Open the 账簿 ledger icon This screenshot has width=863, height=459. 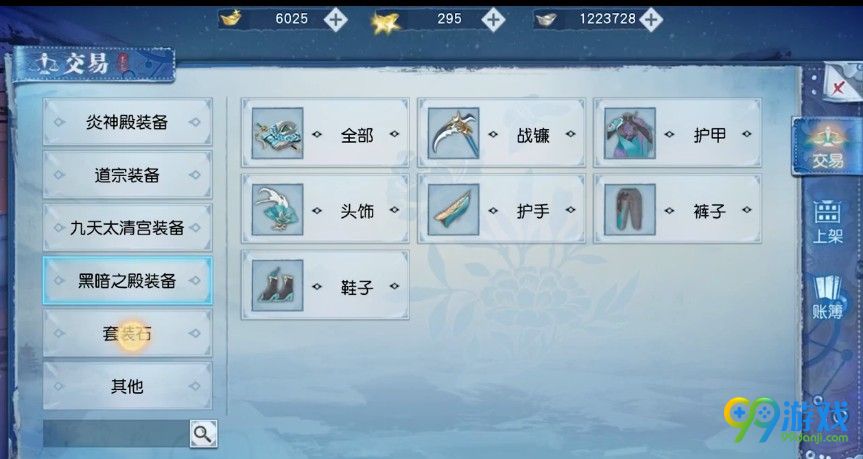point(828,298)
